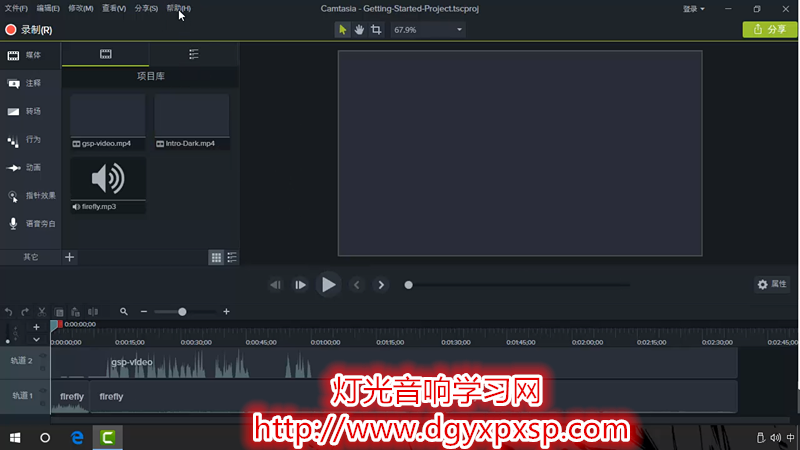Open the 编辑(E) menu

(x=48, y=8)
